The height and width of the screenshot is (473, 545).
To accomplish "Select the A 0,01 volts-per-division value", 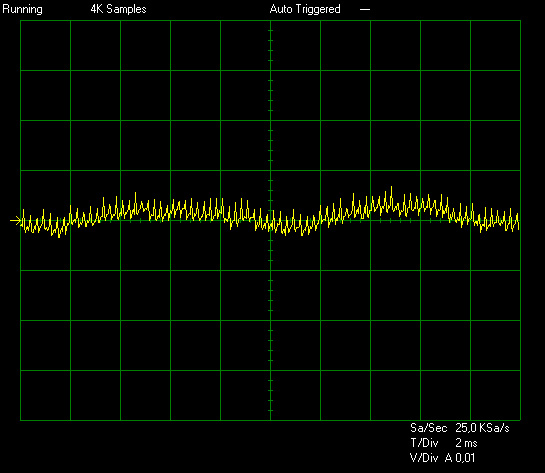I will coord(460,458).
